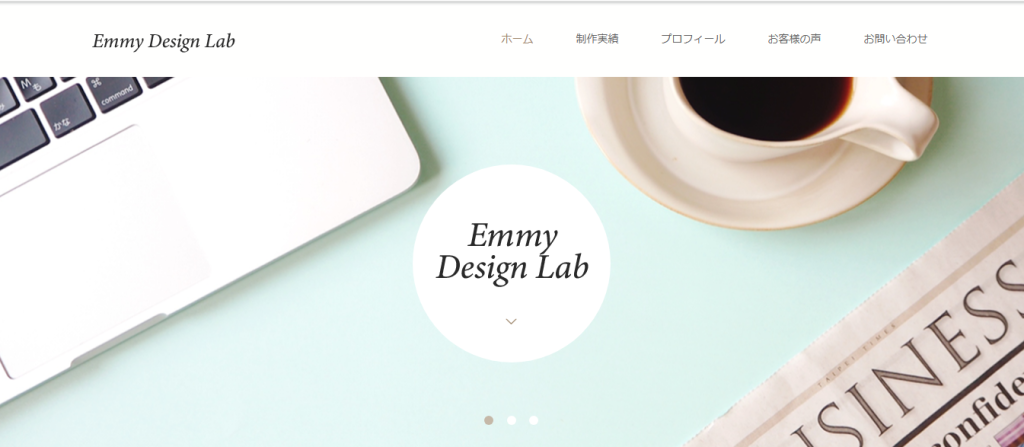Click the Emmy Design Lab circle title text
1024x447 pixels.
(512, 253)
